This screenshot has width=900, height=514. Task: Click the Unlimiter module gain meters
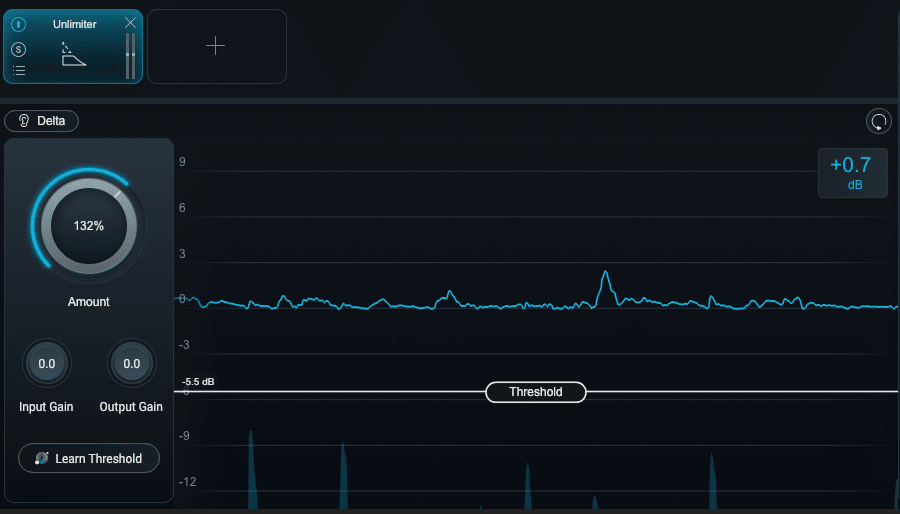tap(130, 55)
